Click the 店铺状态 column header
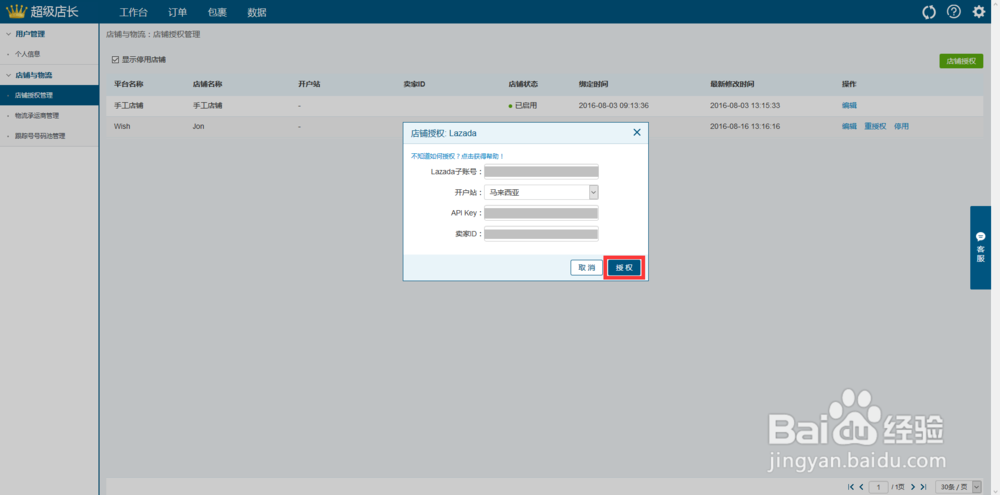This screenshot has height=495, width=1000. pos(523,84)
